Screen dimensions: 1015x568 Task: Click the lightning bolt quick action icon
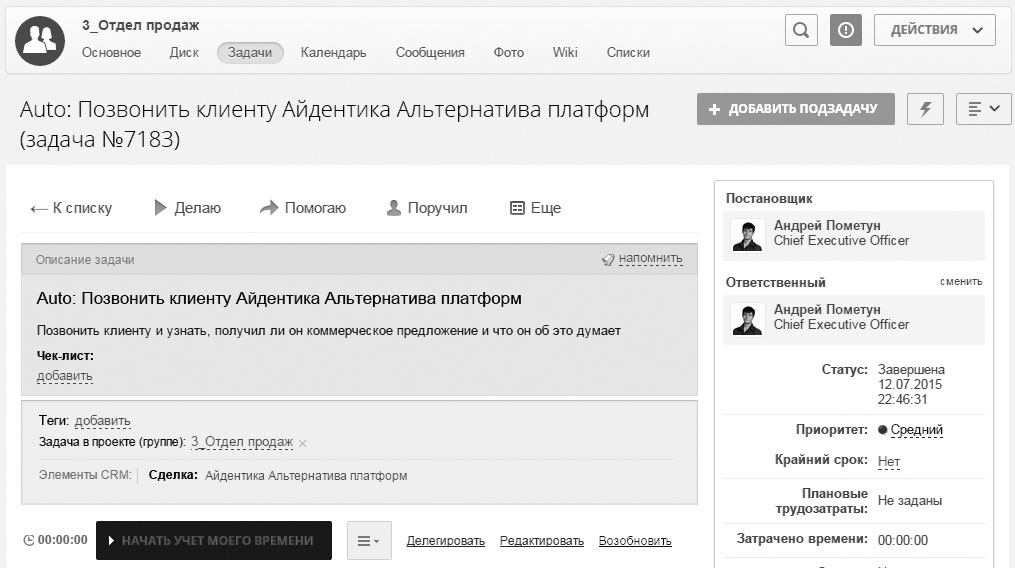click(x=925, y=109)
